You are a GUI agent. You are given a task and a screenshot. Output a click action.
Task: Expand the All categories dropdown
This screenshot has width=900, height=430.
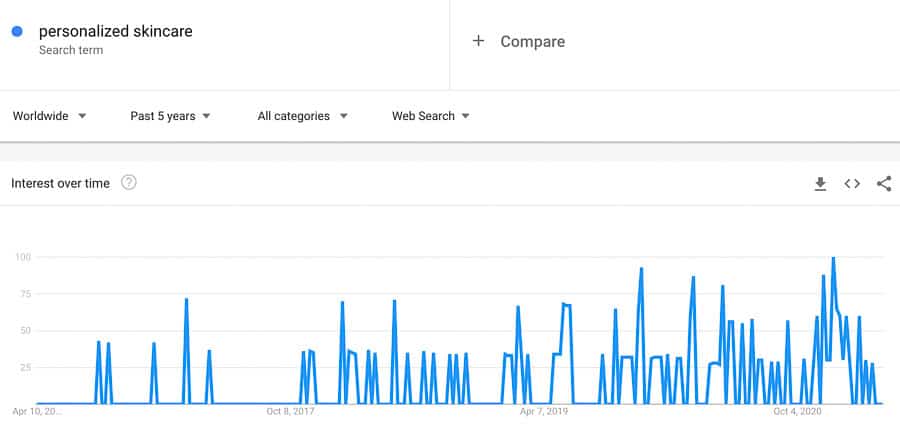click(302, 116)
